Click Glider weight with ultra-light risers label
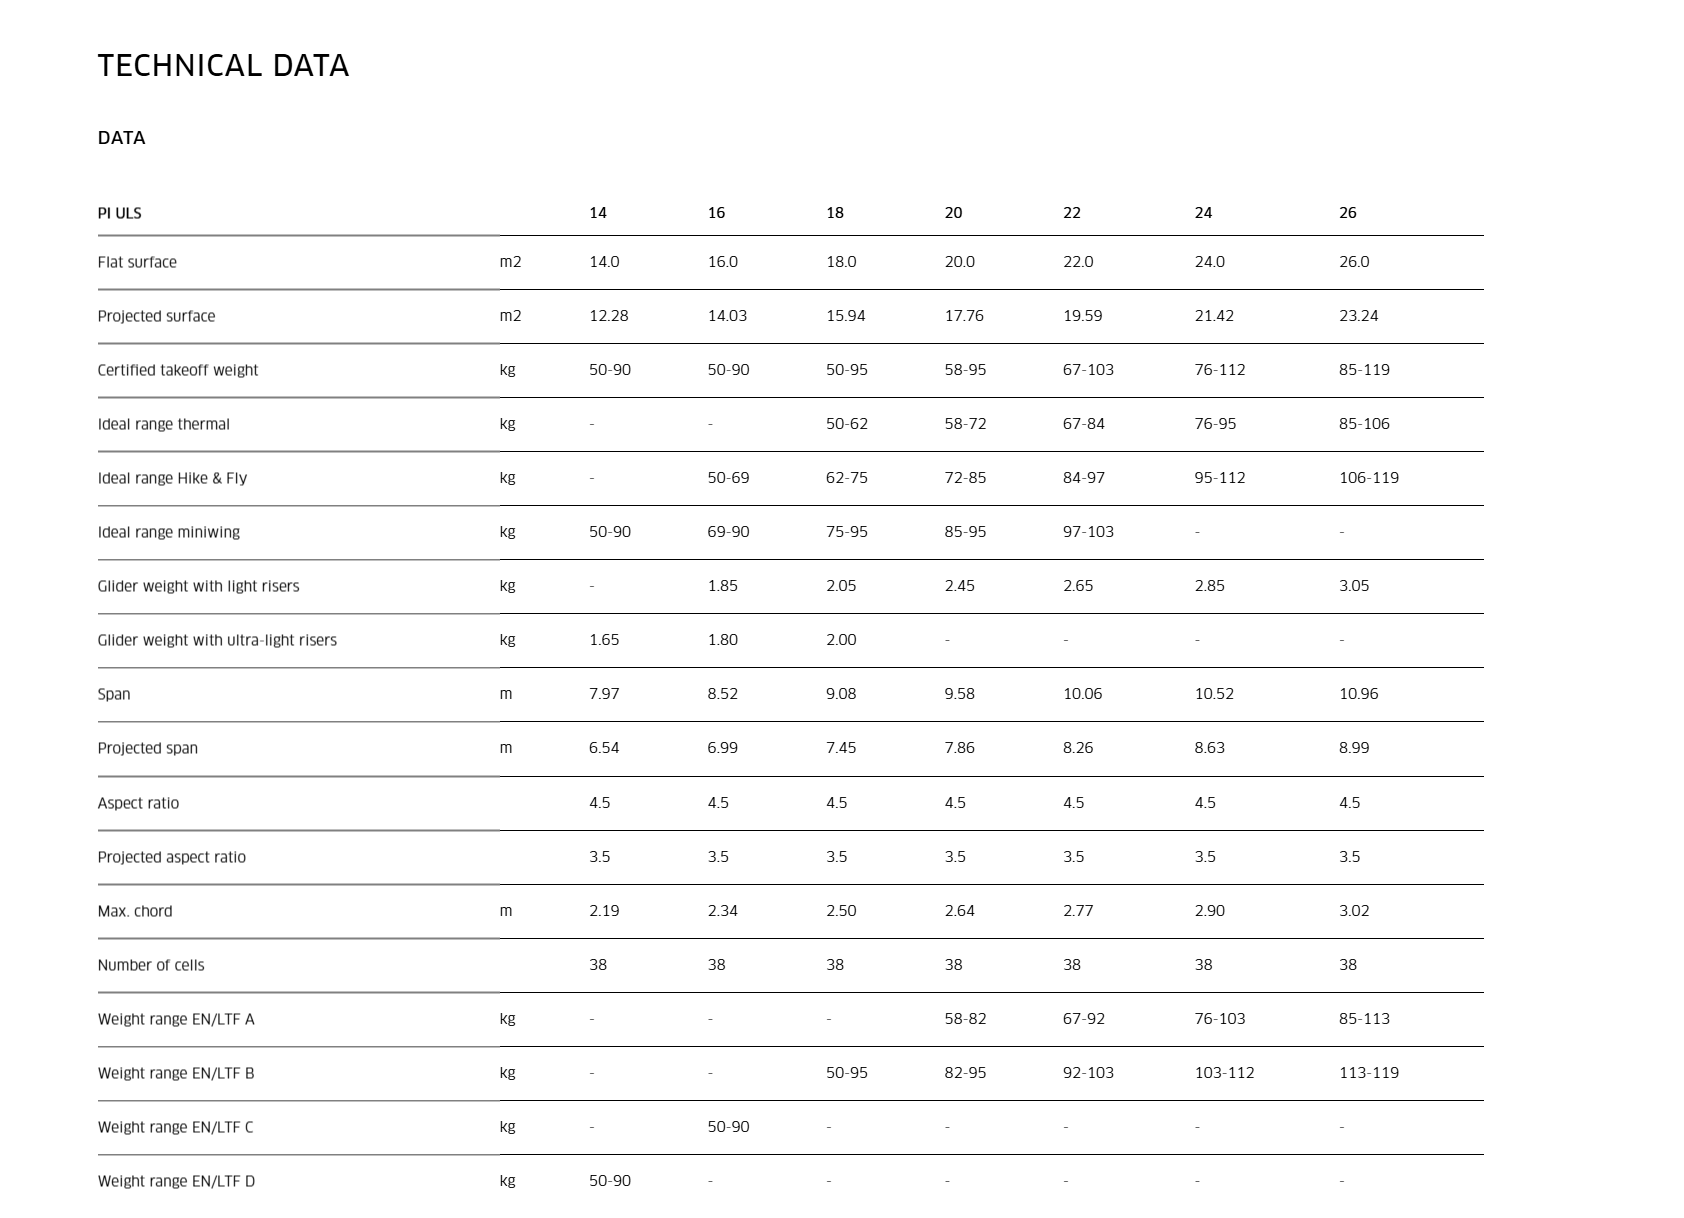This screenshot has height=1218, width=1684. point(217,640)
